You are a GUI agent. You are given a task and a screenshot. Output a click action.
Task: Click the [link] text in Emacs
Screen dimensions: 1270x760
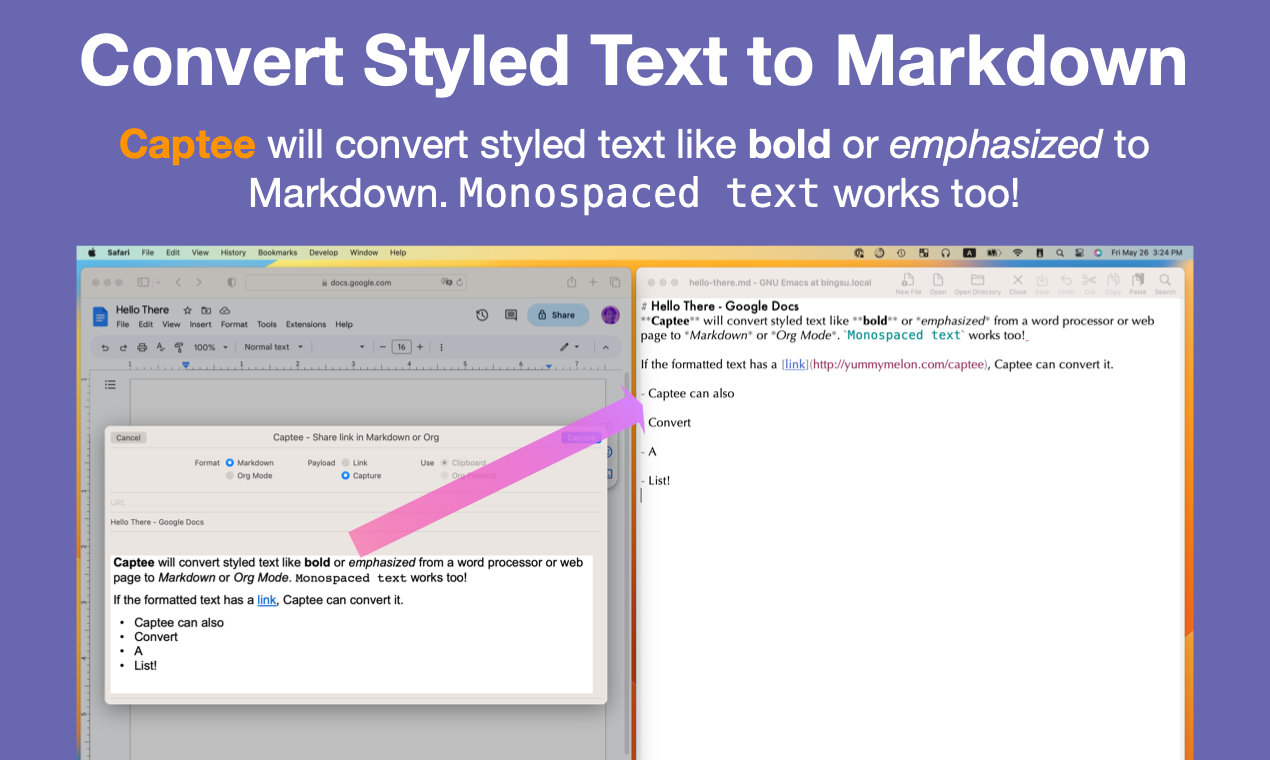click(795, 364)
